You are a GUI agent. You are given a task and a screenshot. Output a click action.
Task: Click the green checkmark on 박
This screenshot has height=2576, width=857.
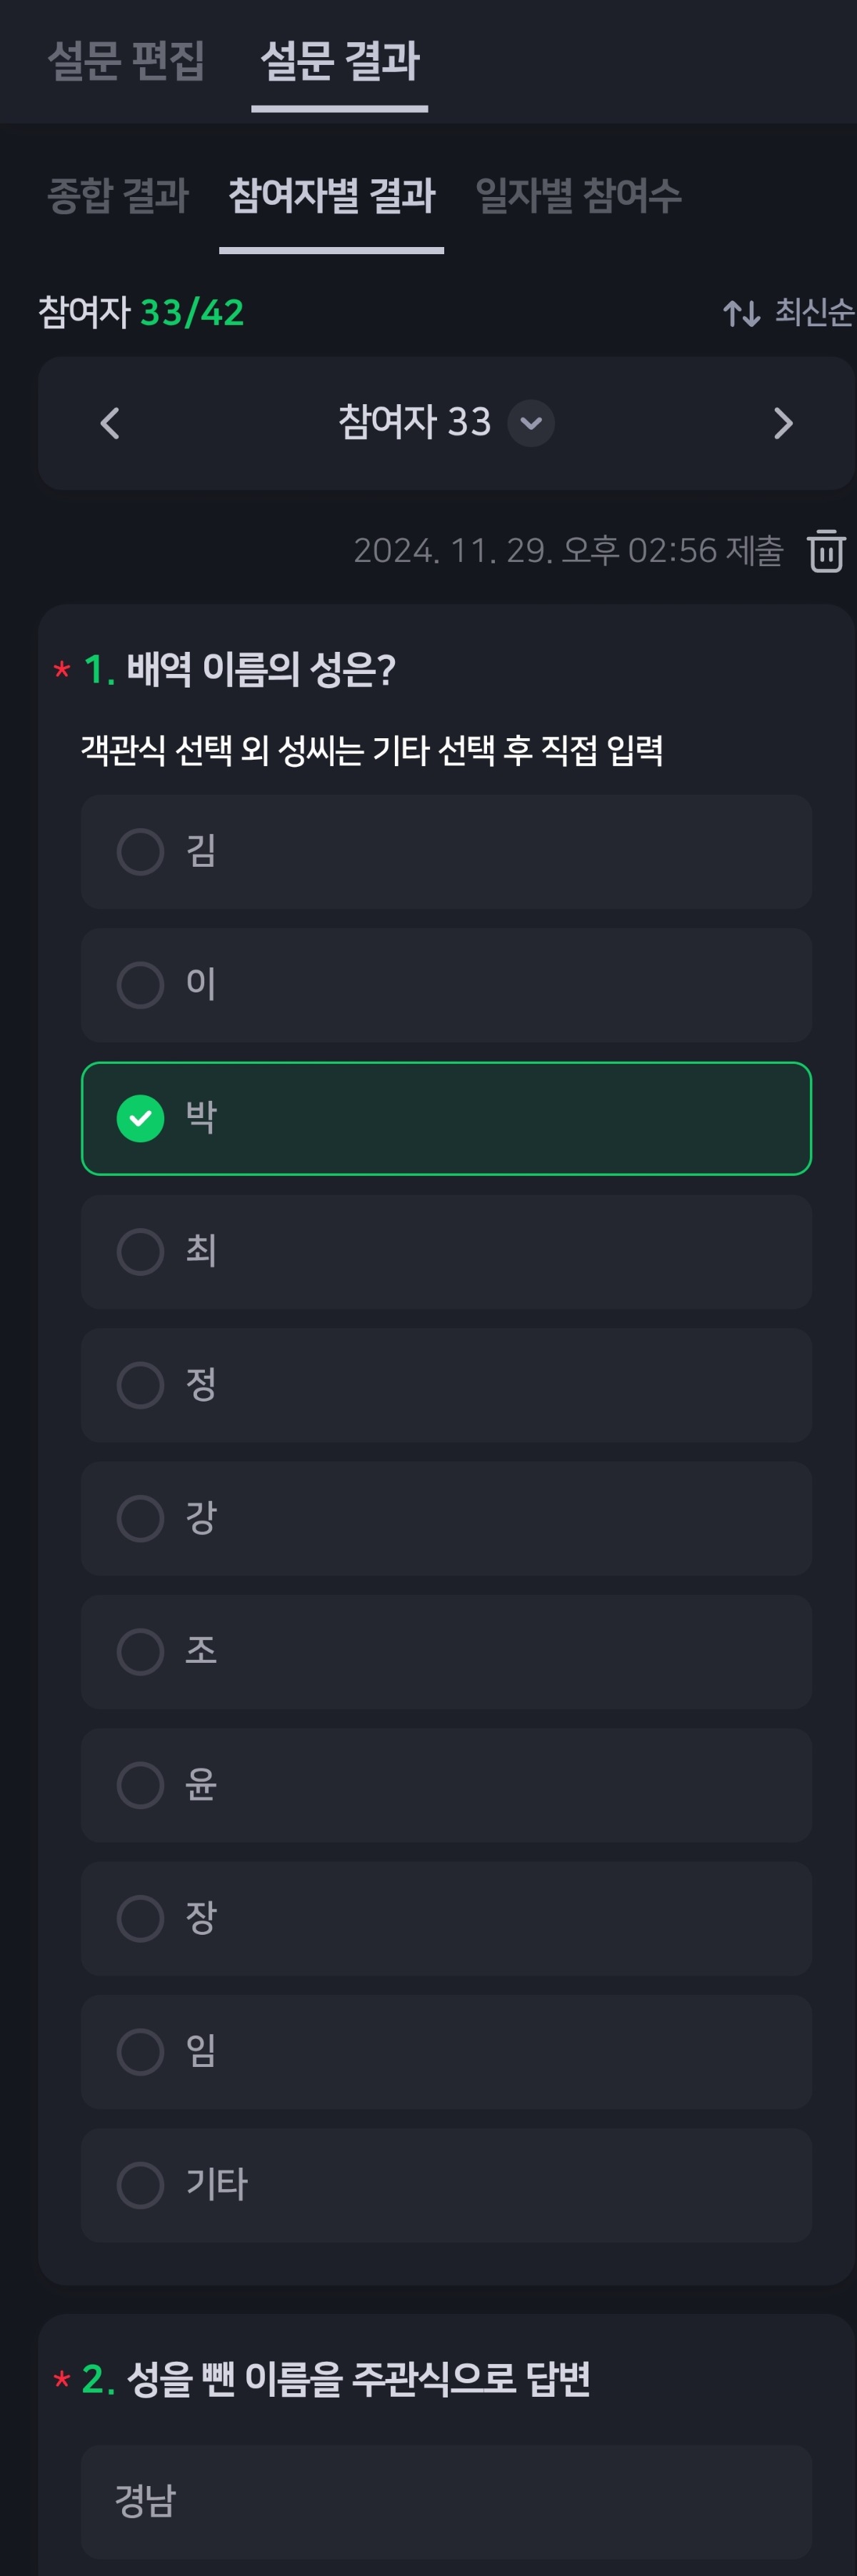click(x=141, y=1118)
